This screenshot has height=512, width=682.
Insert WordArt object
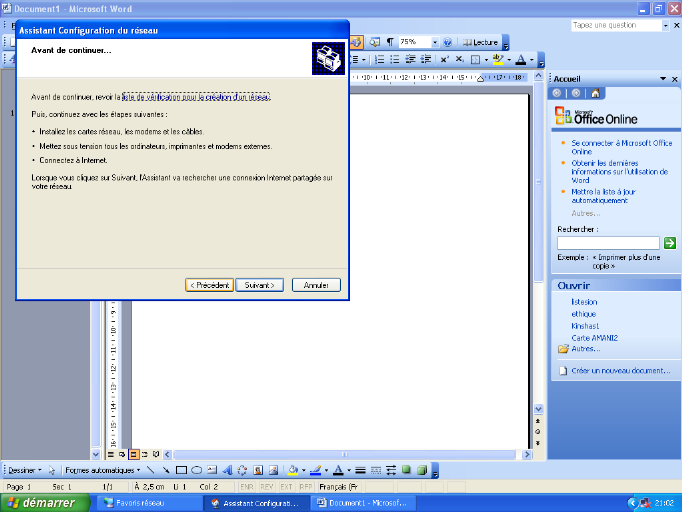(x=227, y=470)
